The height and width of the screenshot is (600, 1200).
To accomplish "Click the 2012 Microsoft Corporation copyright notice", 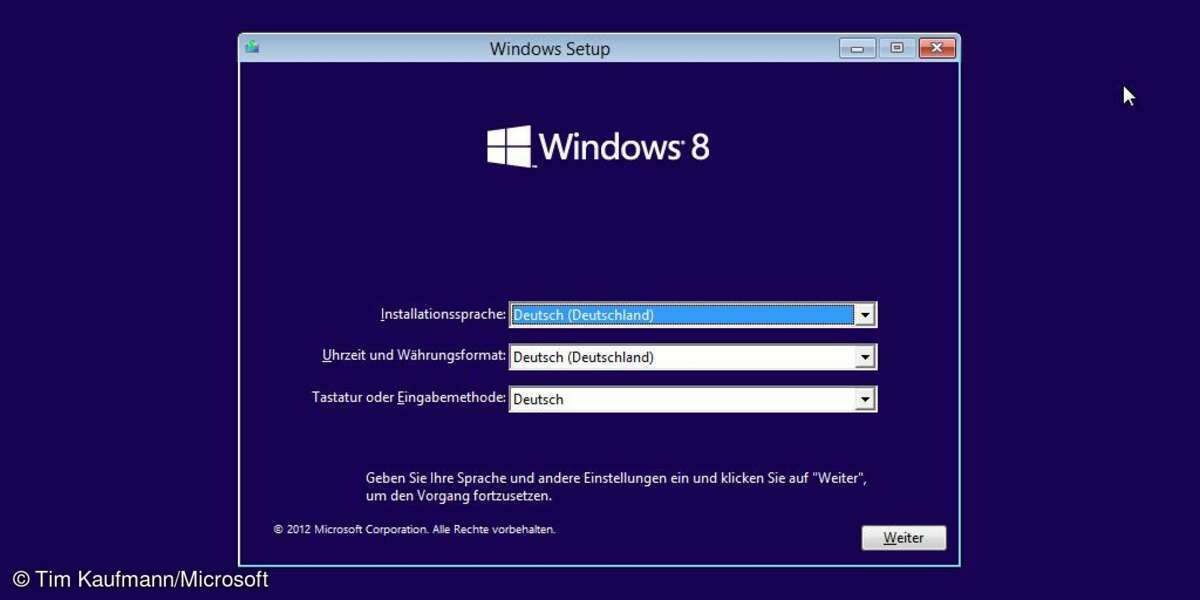I will (x=414, y=529).
